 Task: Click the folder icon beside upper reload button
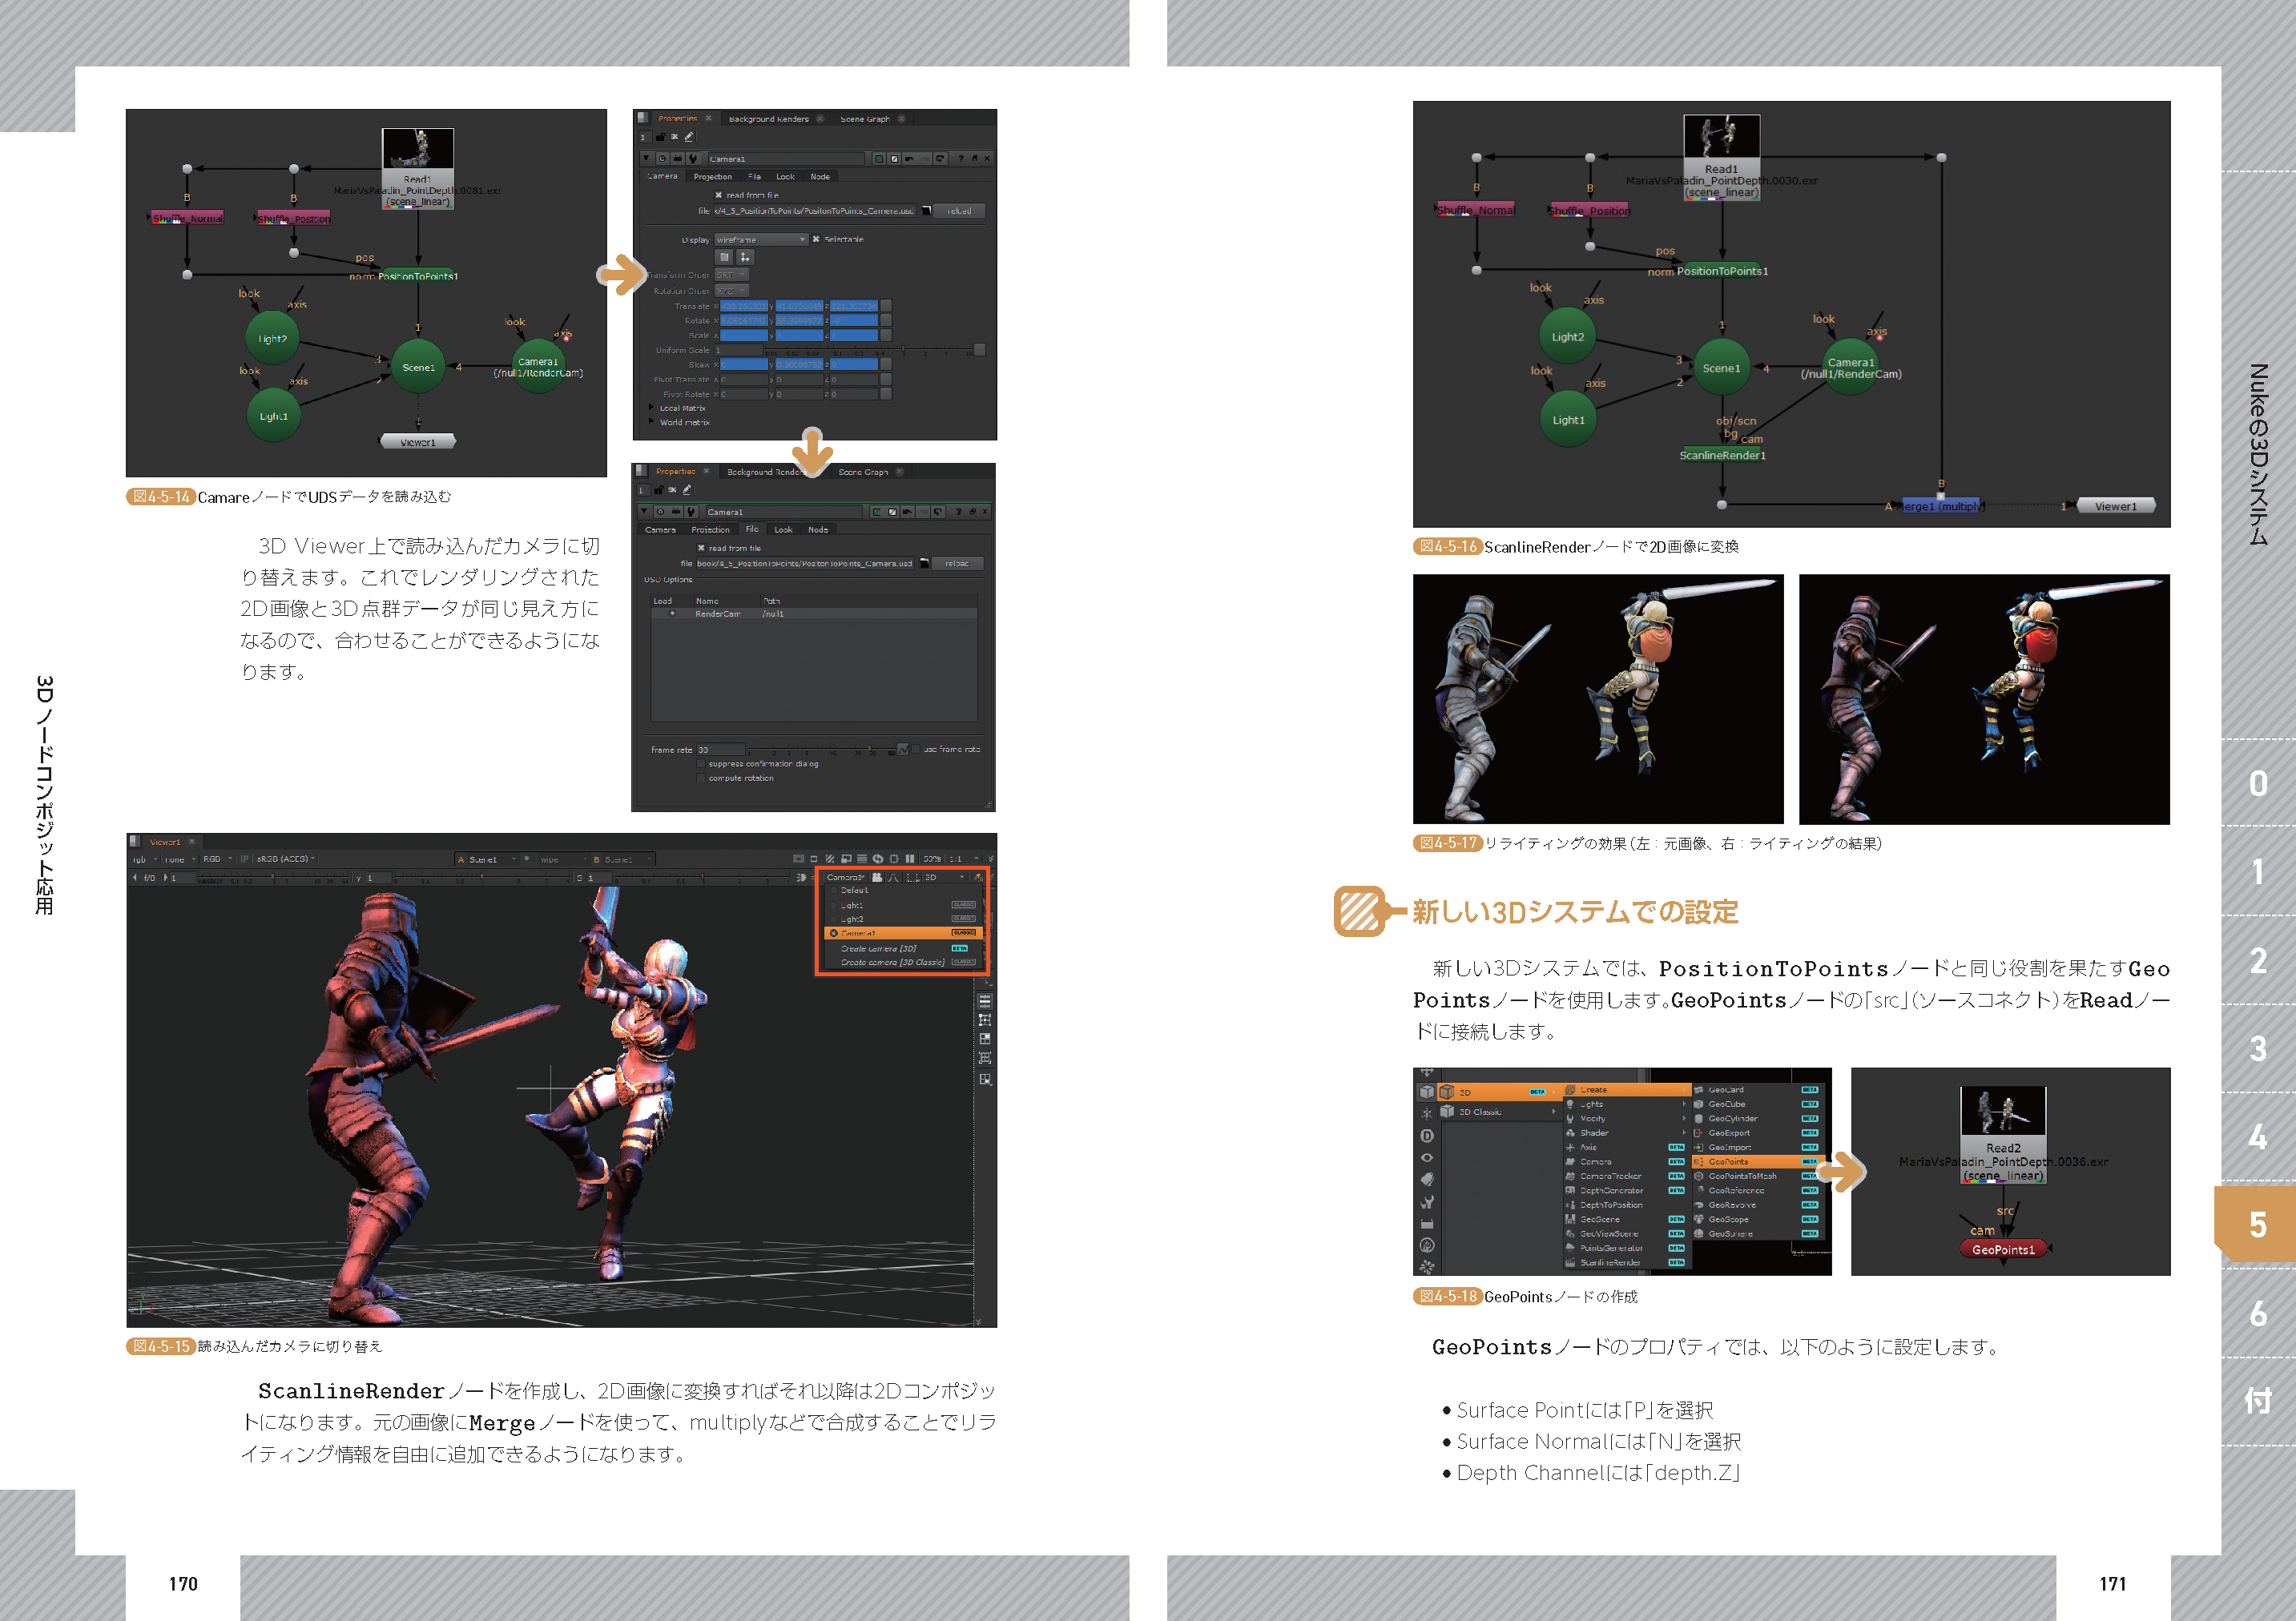(x=927, y=211)
